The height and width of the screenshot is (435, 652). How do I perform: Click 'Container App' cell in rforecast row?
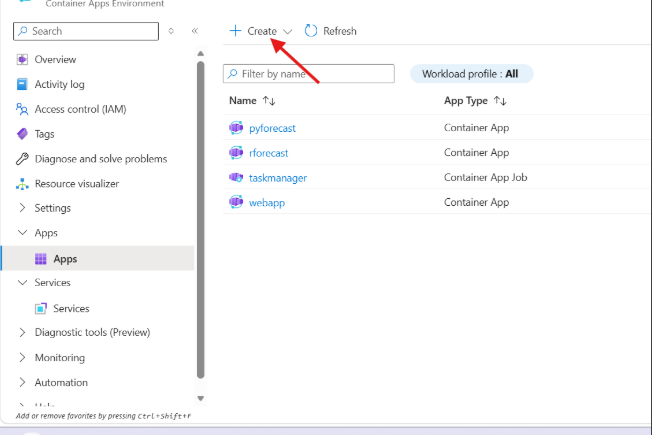click(477, 153)
